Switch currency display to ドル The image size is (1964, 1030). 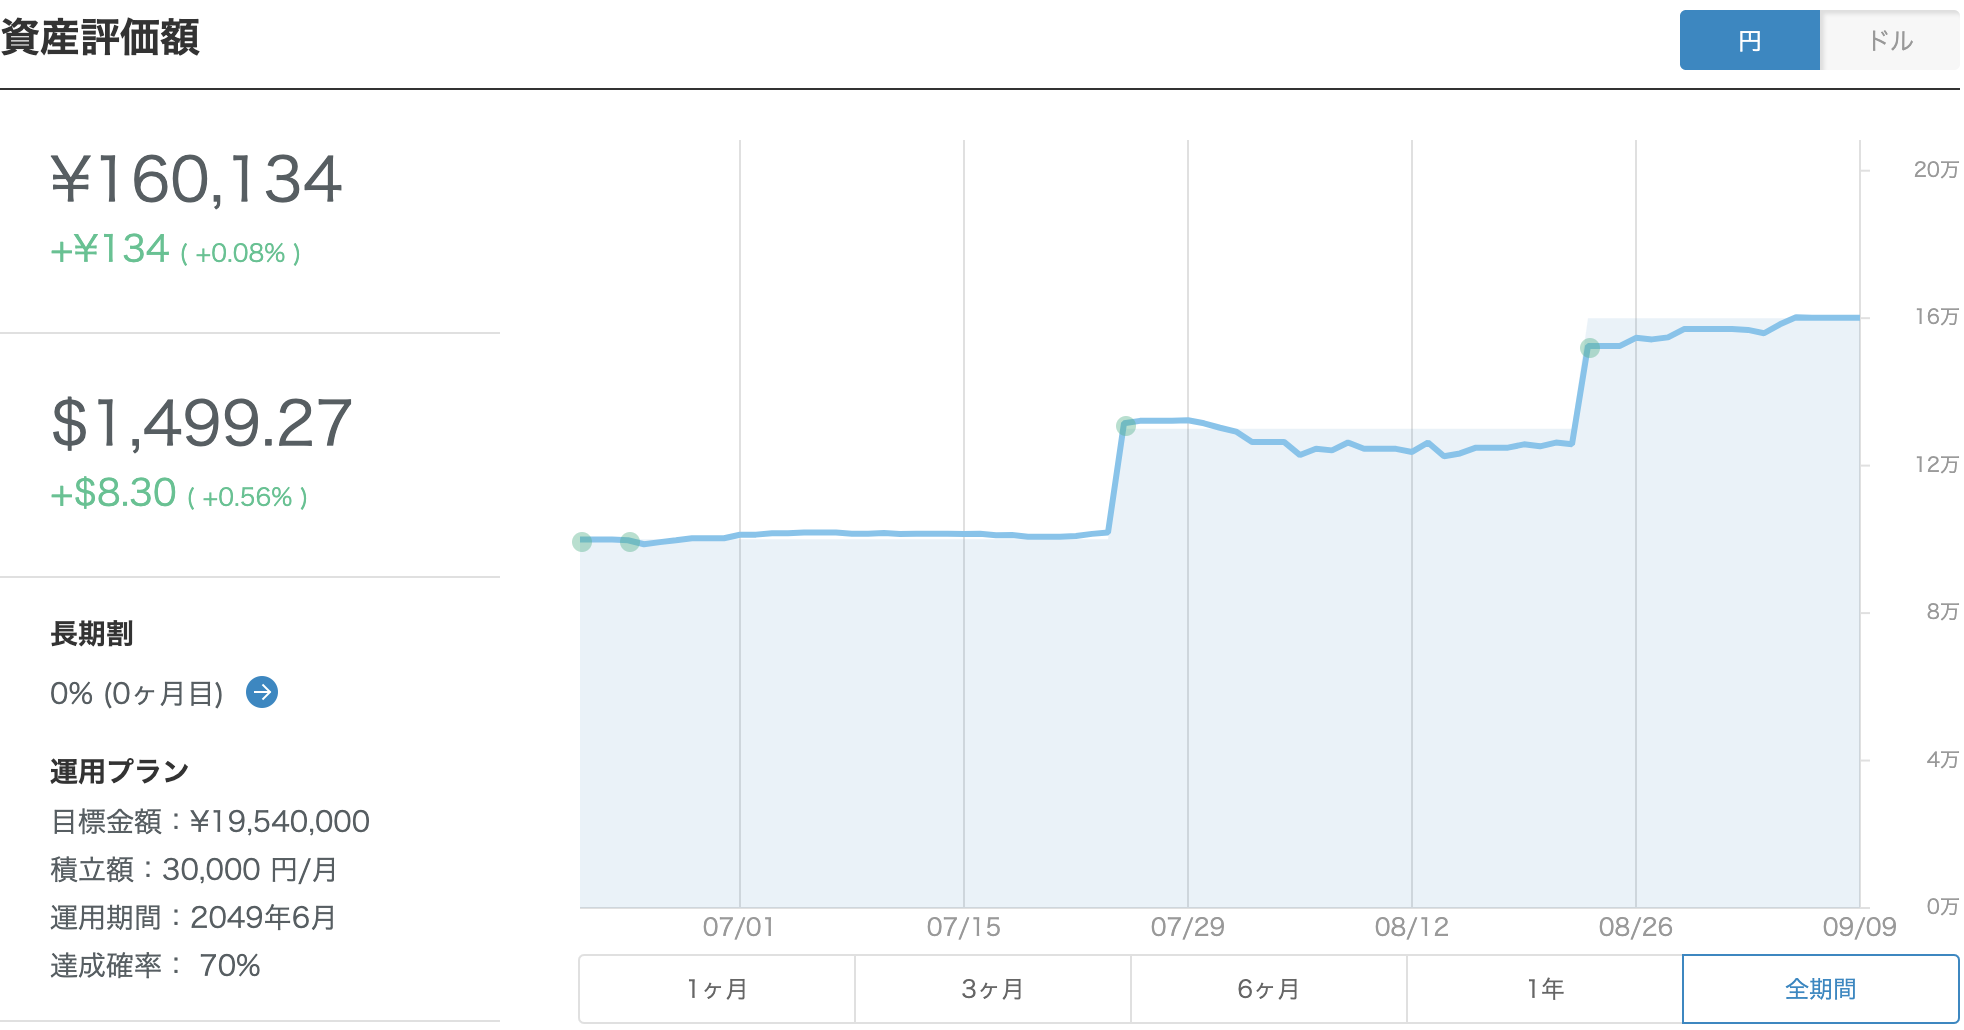click(1890, 40)
